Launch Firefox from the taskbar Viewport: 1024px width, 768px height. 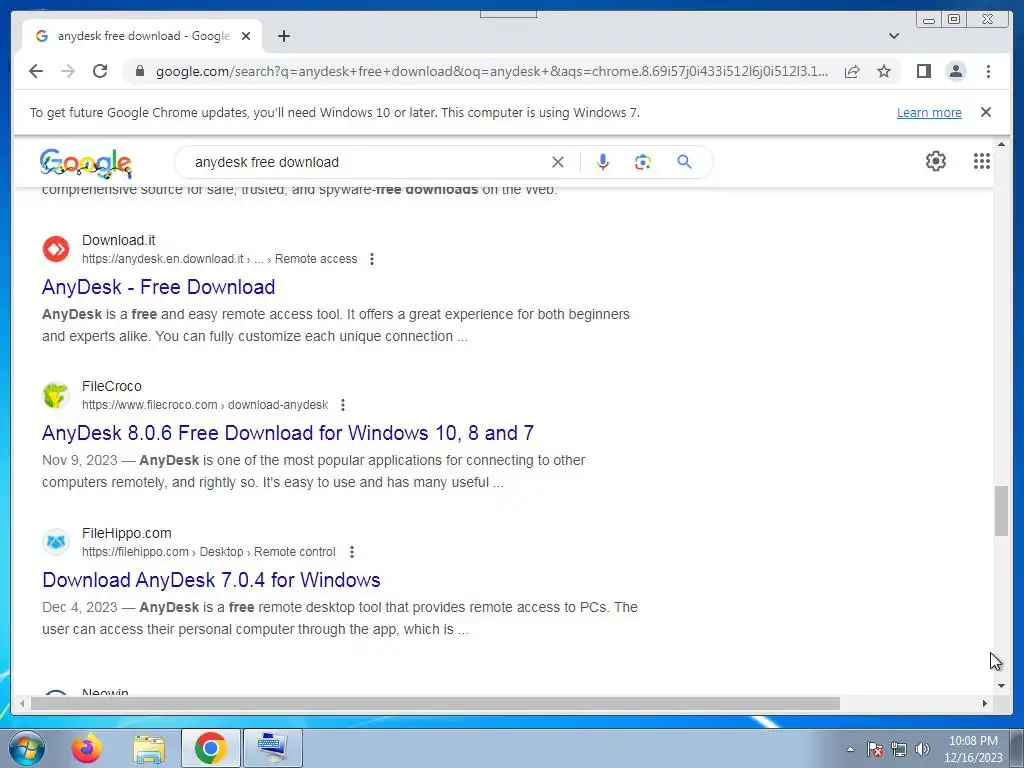(87, 749)
